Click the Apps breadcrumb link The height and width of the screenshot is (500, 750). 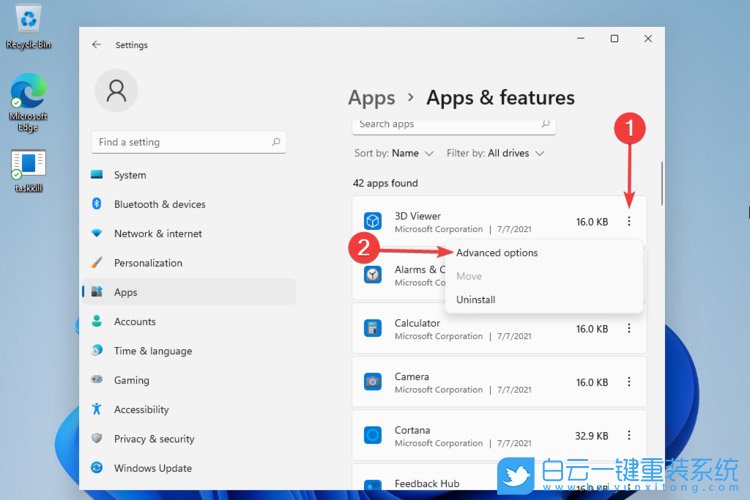click(x=372, y=98)
